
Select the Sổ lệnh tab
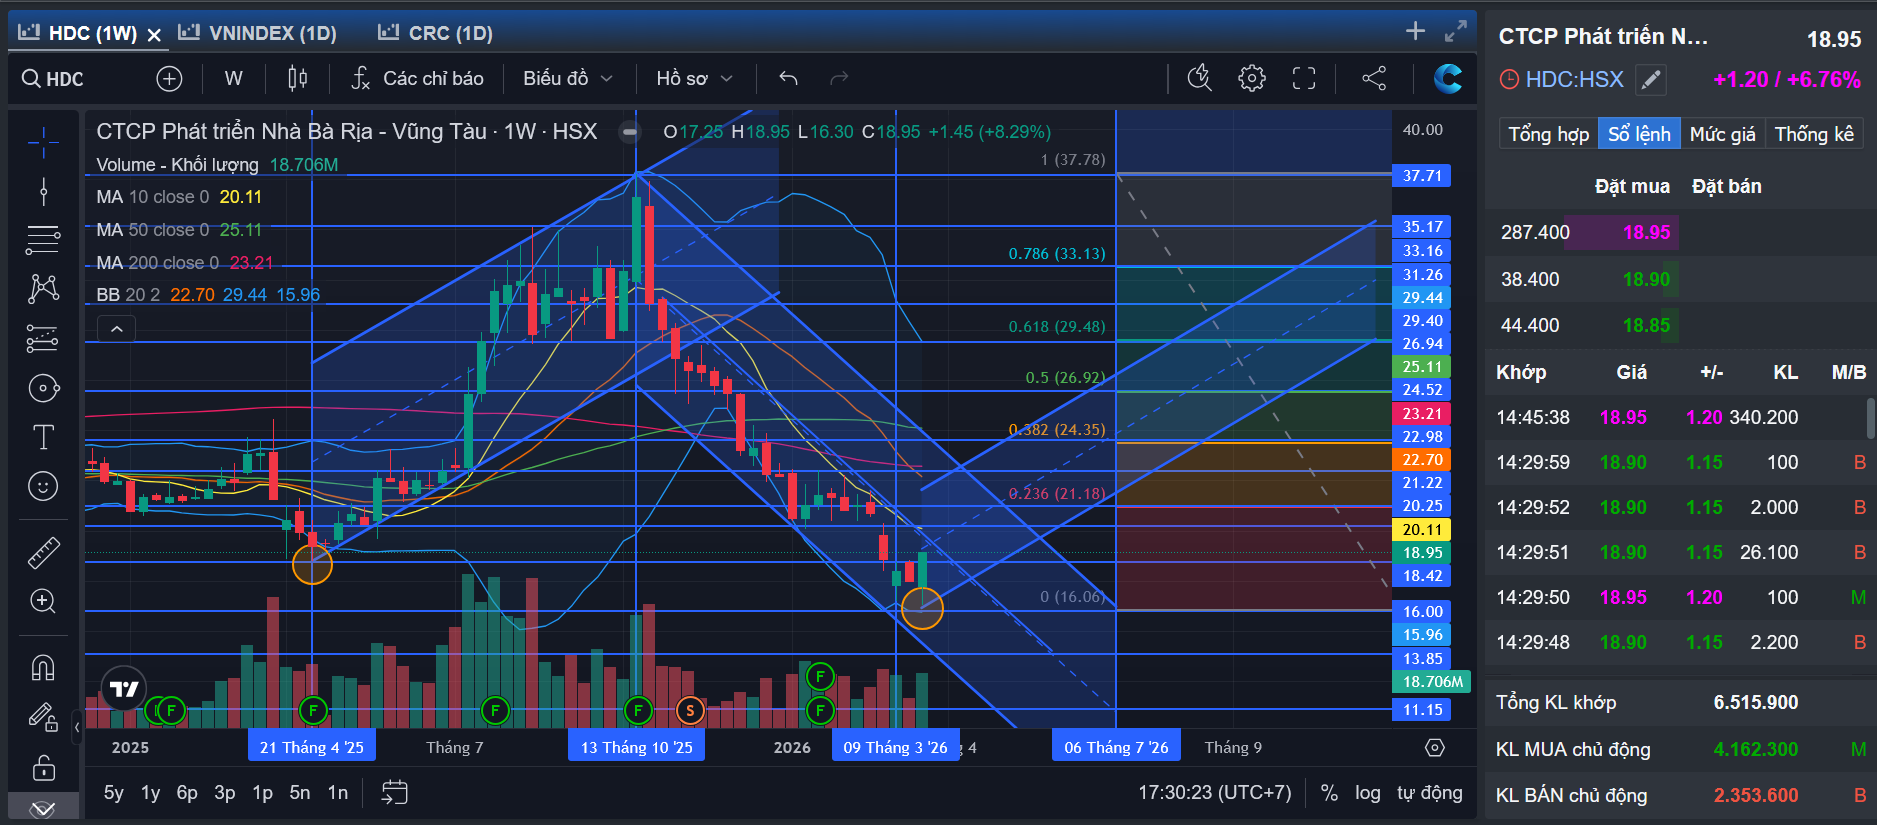point(1639,134)
